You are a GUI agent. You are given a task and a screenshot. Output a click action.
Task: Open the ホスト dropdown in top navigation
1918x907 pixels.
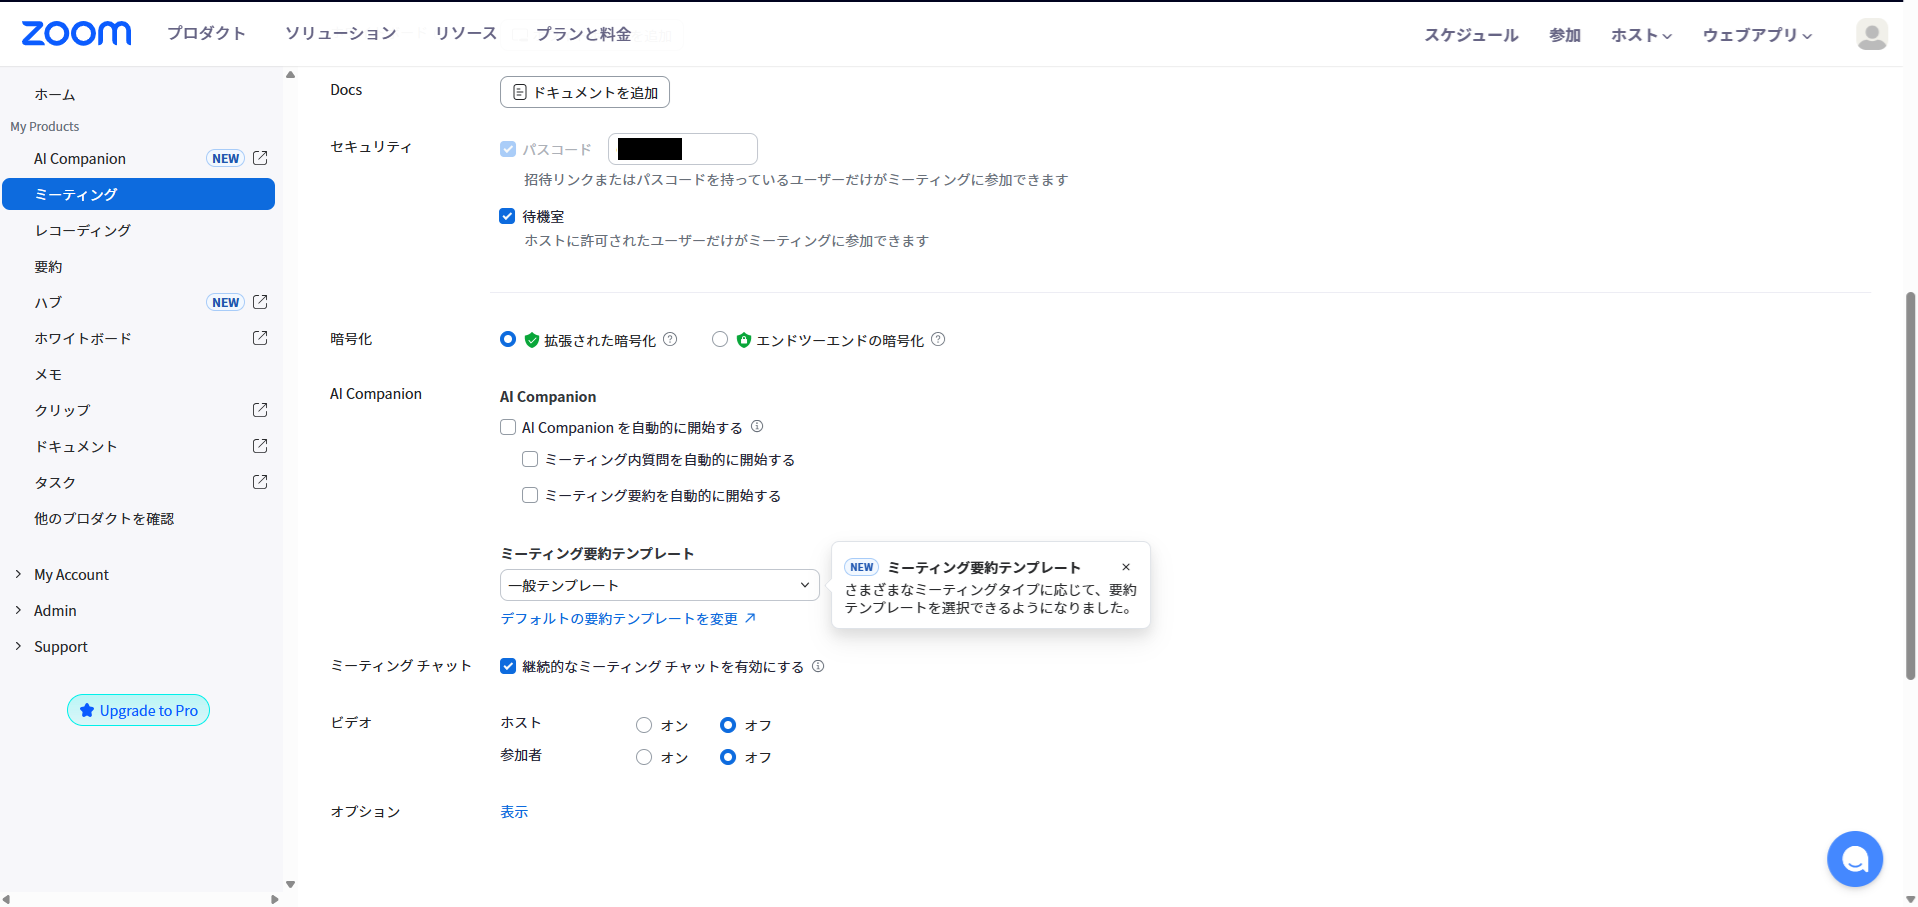coord(1640,33)
